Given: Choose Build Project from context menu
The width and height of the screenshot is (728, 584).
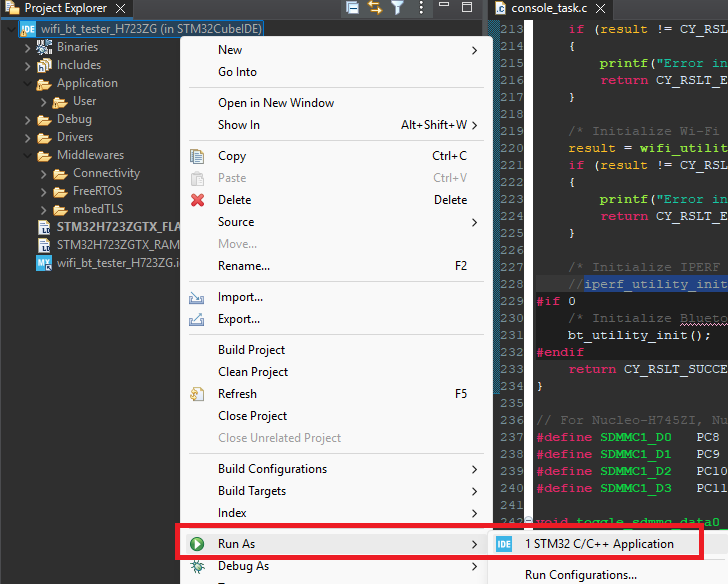Looking at the screenshot, I should click(251, 350).
